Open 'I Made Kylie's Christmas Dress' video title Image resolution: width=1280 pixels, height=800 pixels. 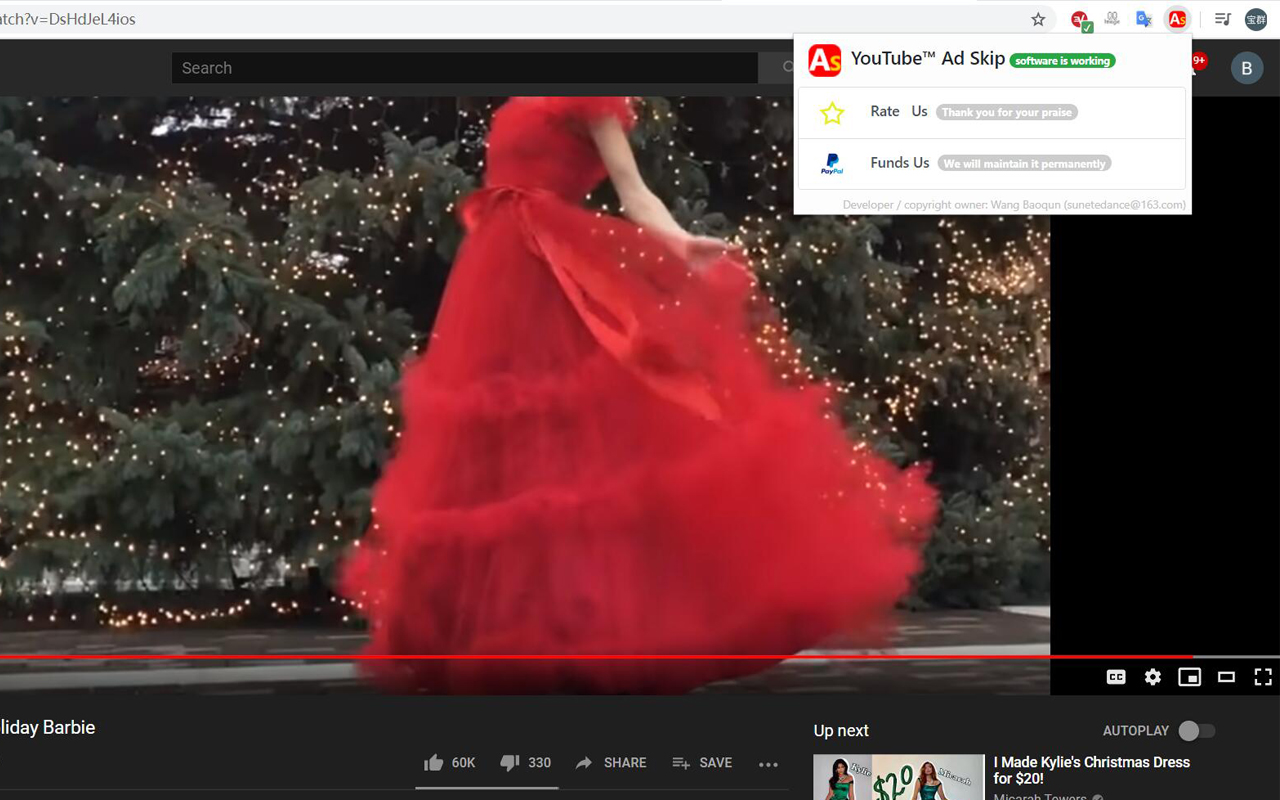(x=1092, y=770)
